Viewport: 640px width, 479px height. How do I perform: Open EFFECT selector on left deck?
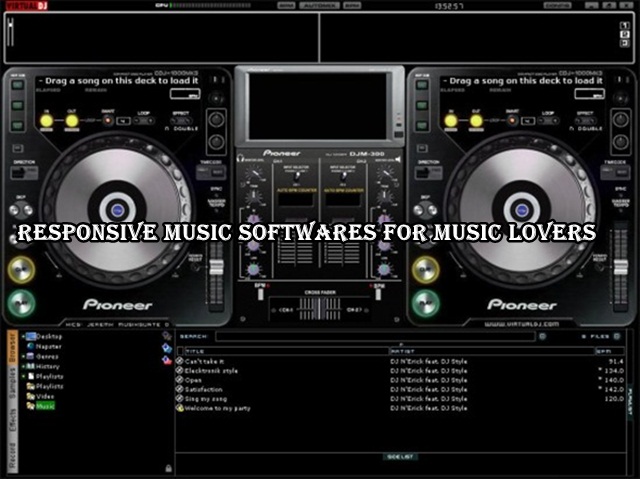[181, 121]
